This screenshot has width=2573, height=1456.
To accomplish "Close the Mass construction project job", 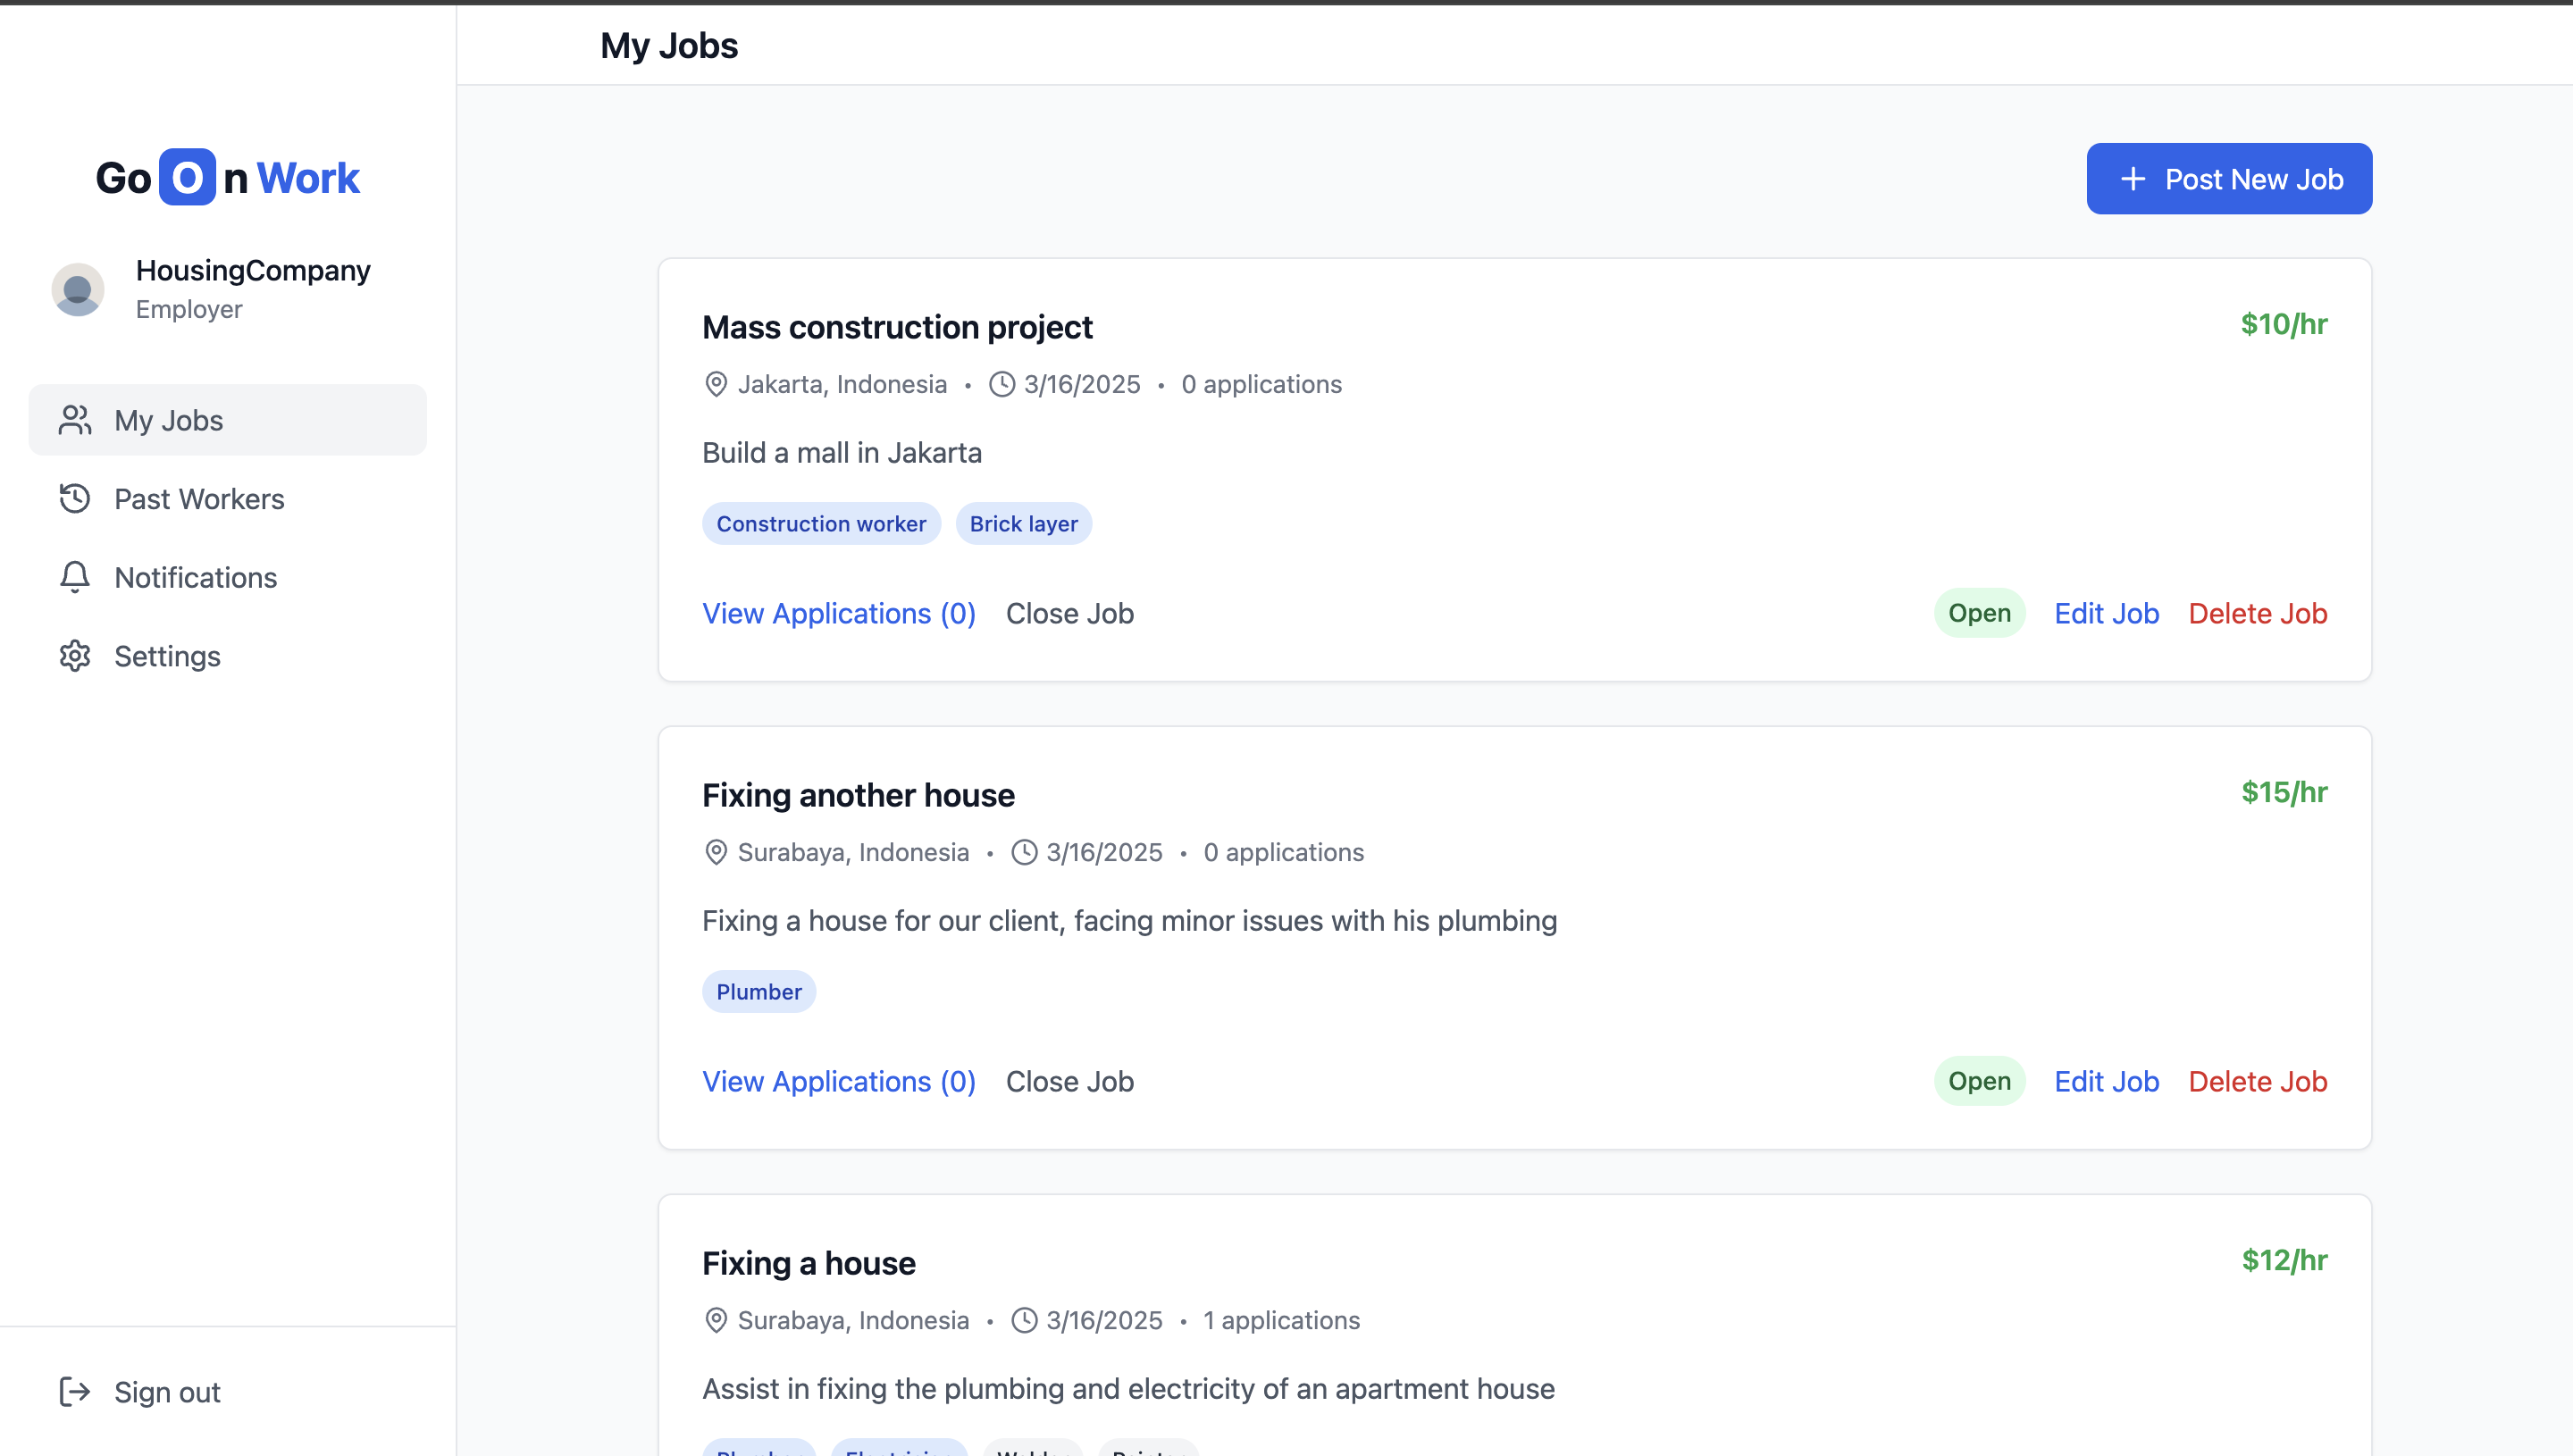I will 1069,613.
